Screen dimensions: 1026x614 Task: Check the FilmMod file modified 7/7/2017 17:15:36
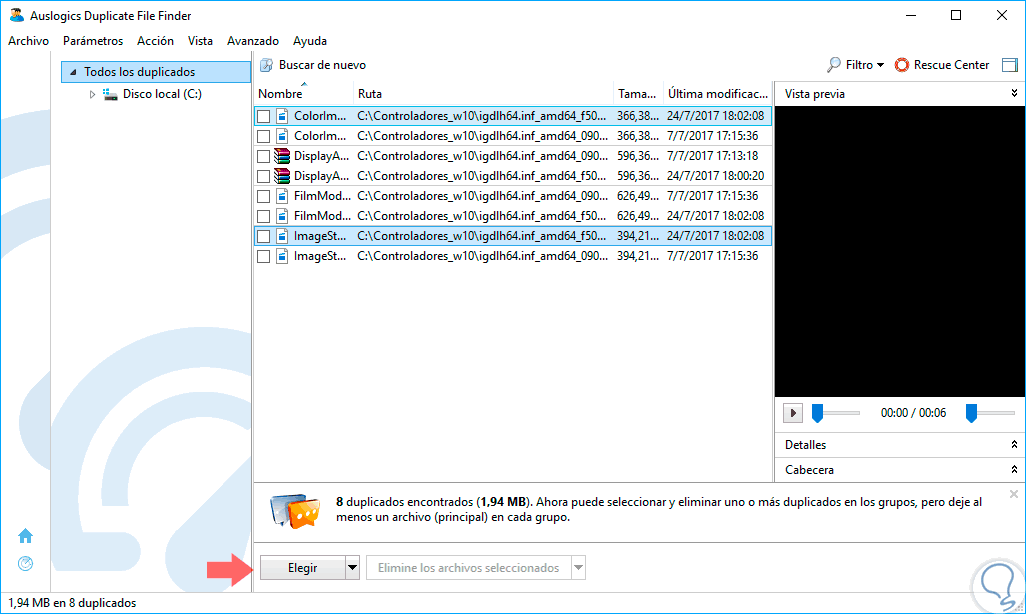[x=264, y=196]
